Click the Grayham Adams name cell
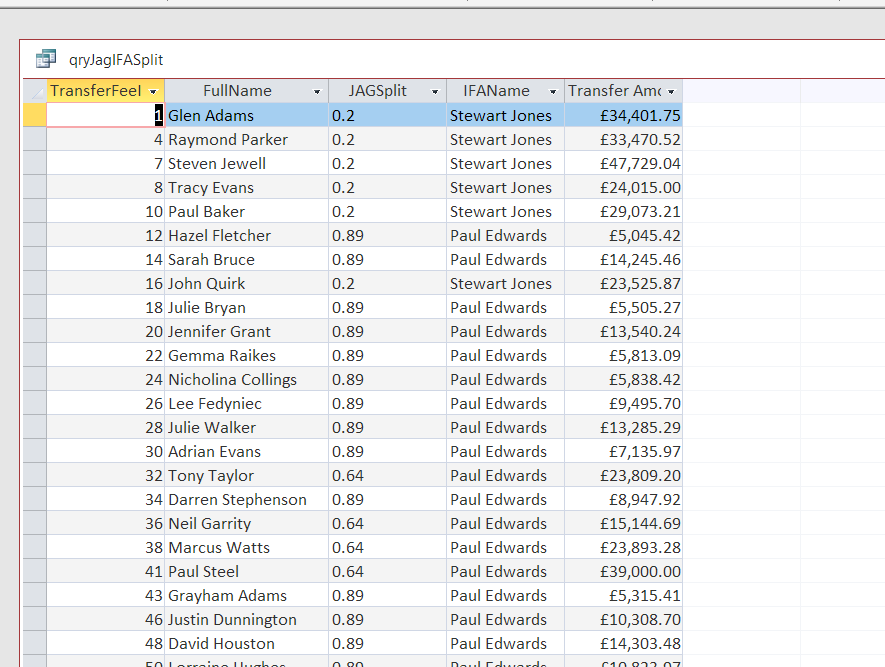885x667 pixels. pyautogui.click(x=247, y=595)
